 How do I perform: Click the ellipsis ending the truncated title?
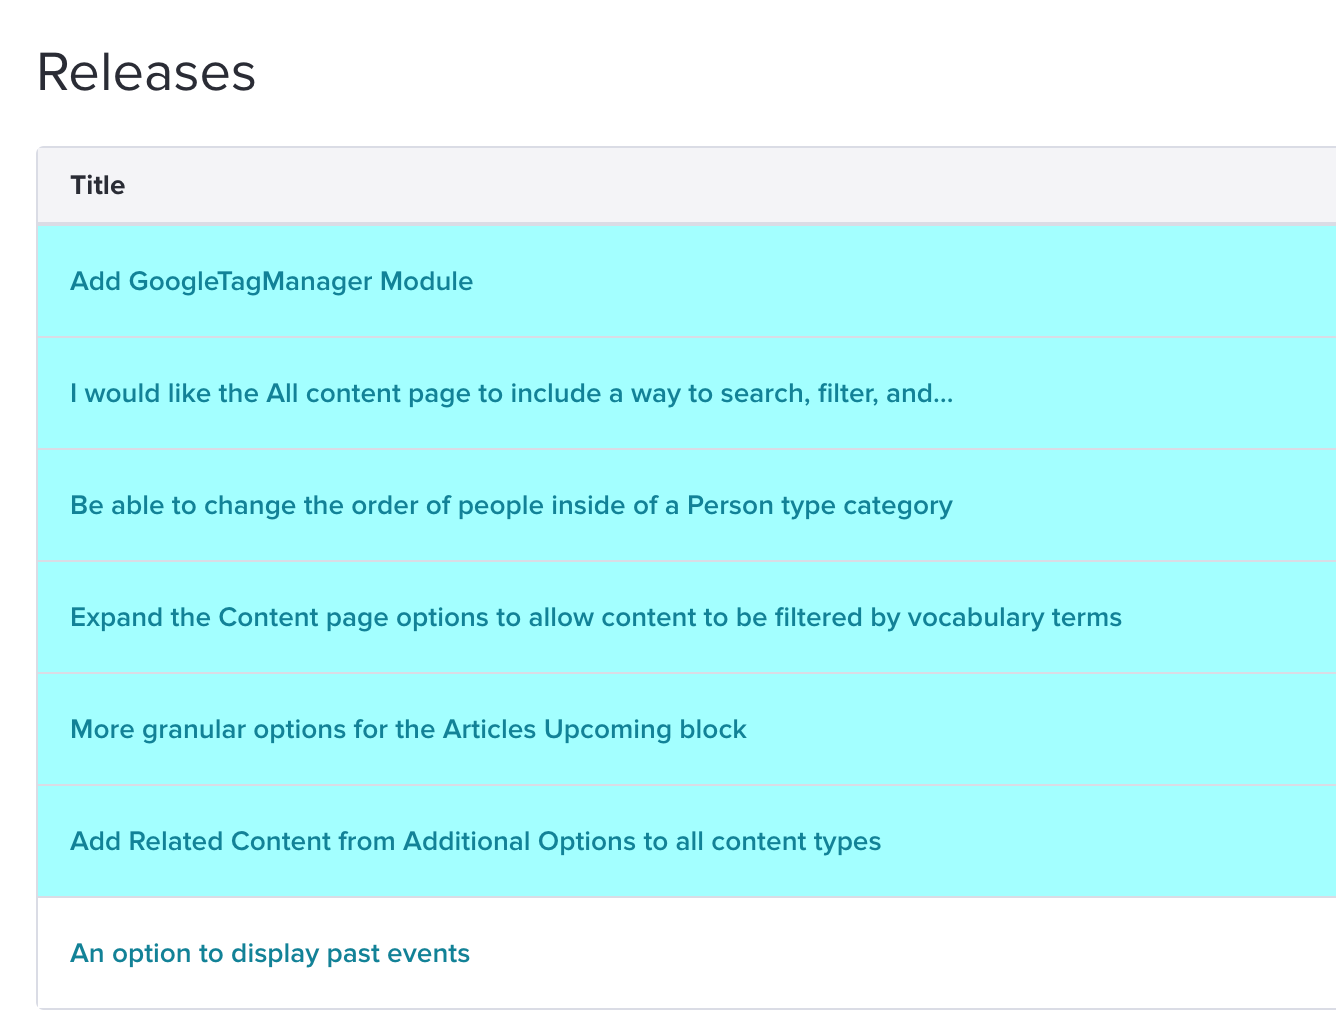point(943,394)
